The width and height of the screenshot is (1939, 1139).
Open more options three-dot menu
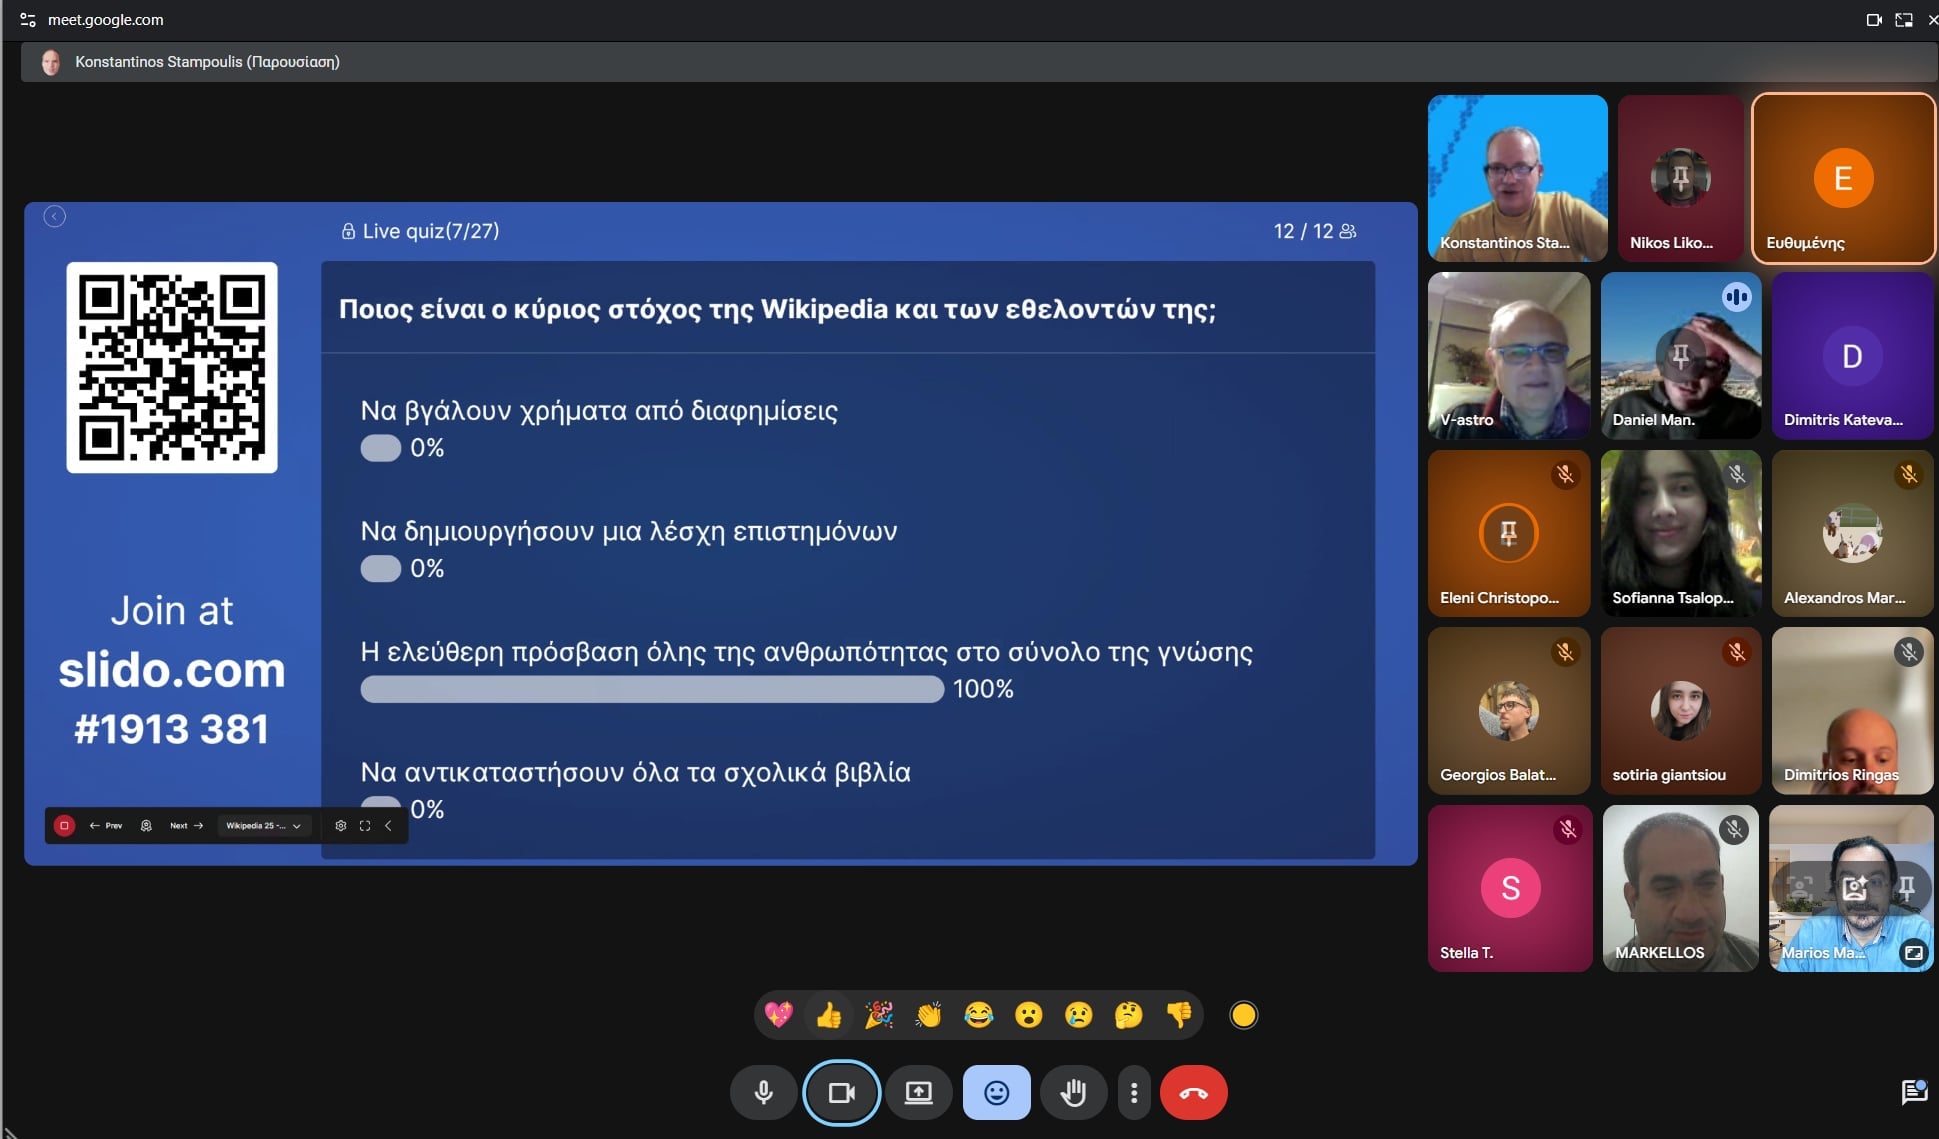pyautogui.click(x=1133, y=1093)
